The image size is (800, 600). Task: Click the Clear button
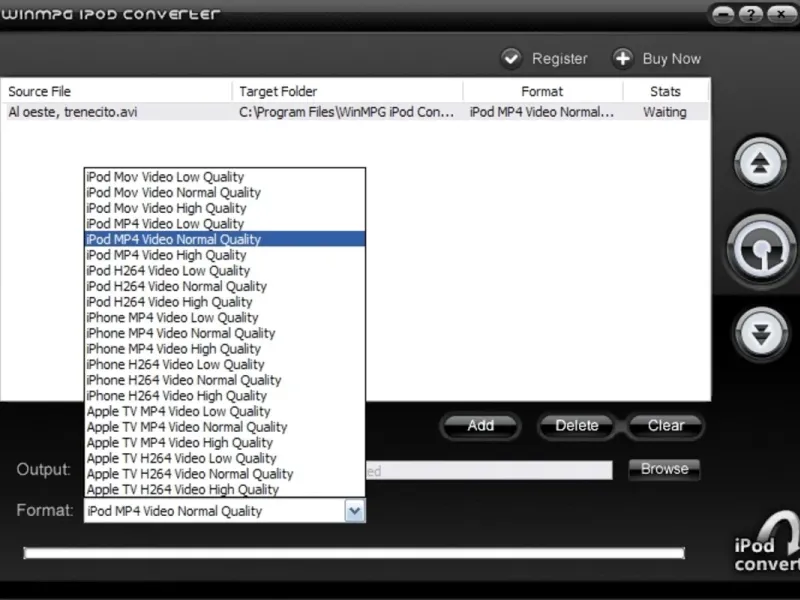pyautogui.click(x=666, y=426)
